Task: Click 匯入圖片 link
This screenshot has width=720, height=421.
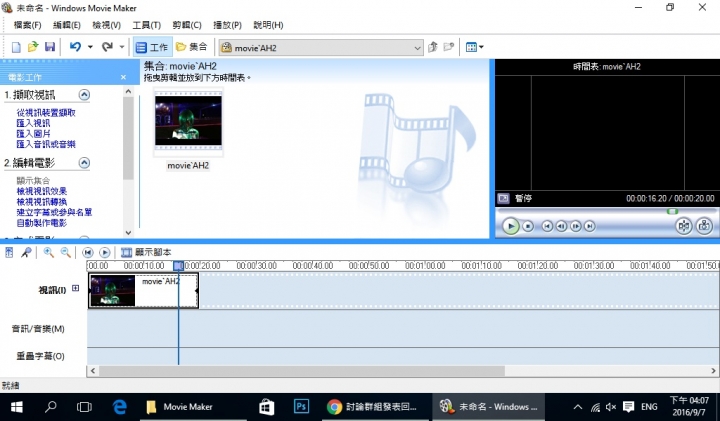Action: tap(34, 134)
